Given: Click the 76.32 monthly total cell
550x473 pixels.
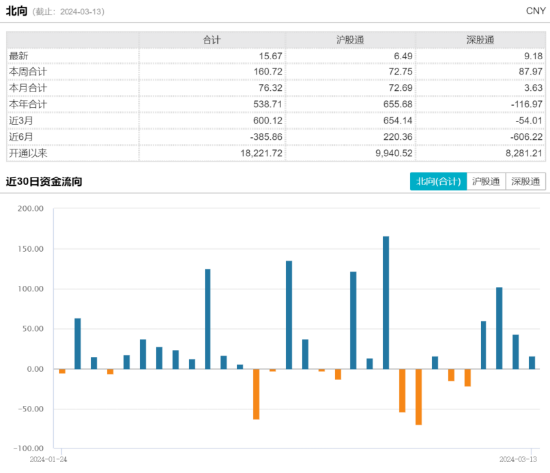Looking at the screenshot, I should [270, 88].
